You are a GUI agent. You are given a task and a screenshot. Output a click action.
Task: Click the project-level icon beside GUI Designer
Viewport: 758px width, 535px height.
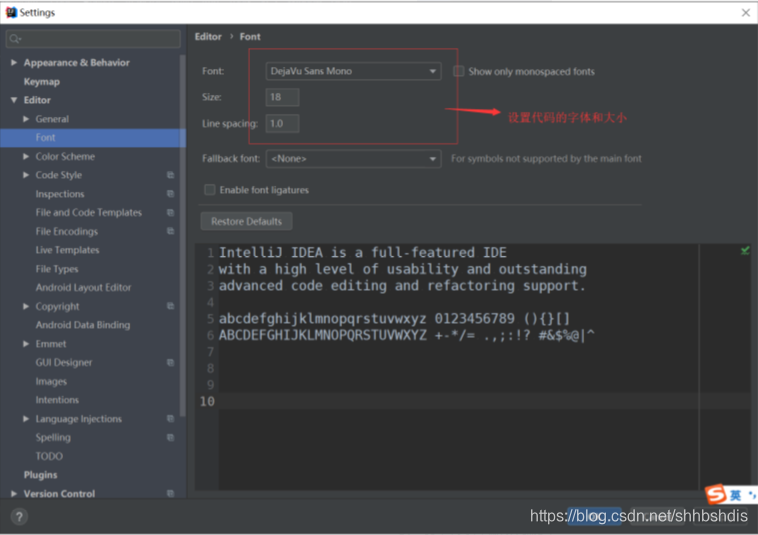pyautogui.click(x=170, y=362)
